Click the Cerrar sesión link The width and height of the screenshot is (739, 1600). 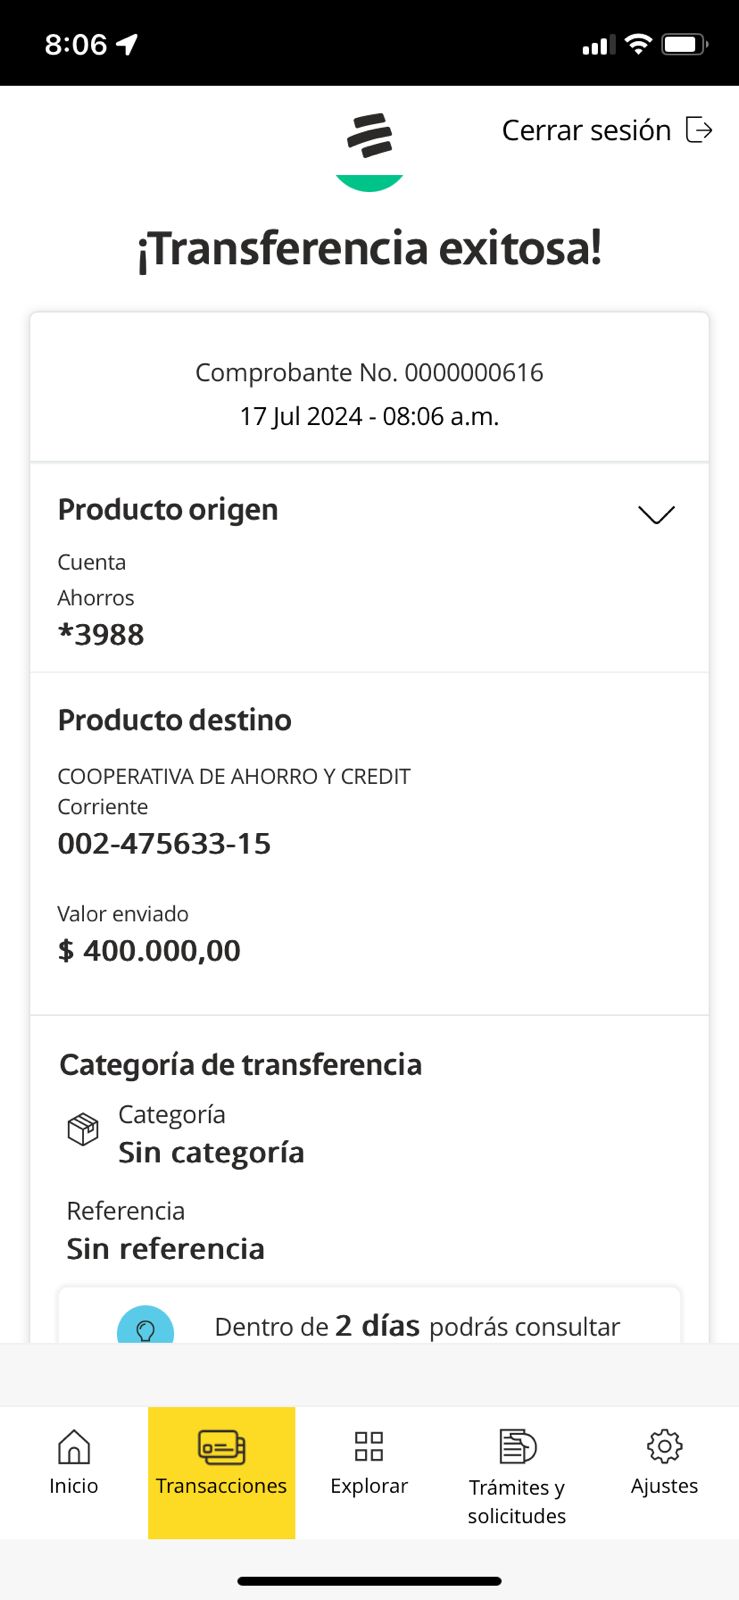click(x=586, y=131)
